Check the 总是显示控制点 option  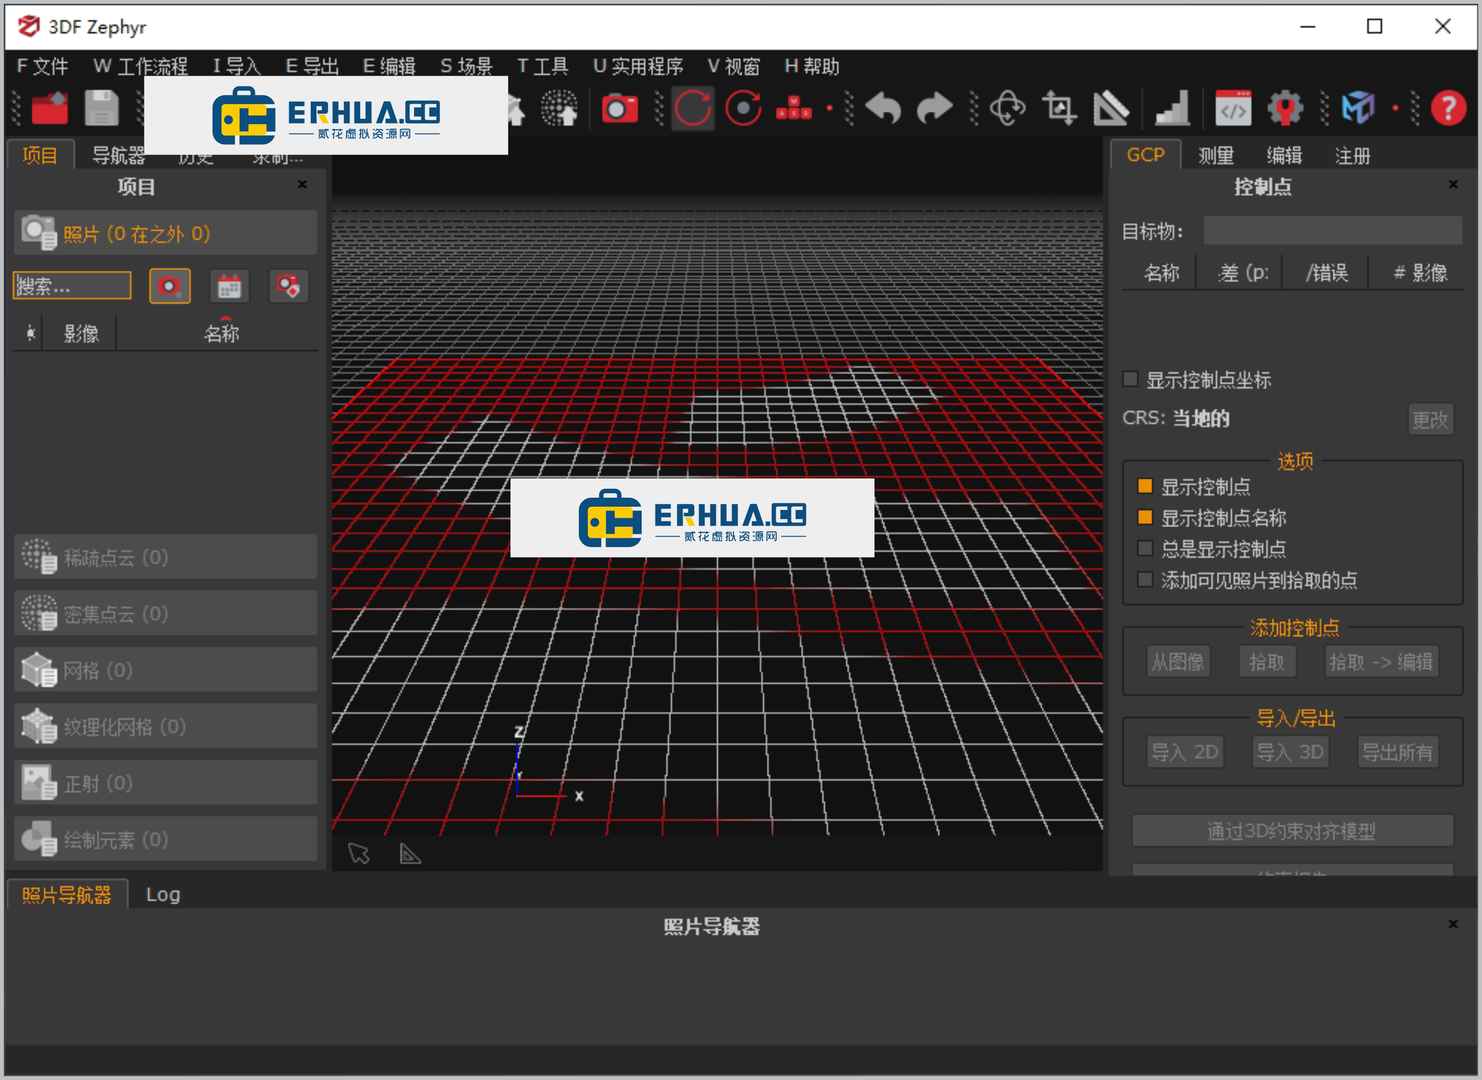coord(1146,549)
